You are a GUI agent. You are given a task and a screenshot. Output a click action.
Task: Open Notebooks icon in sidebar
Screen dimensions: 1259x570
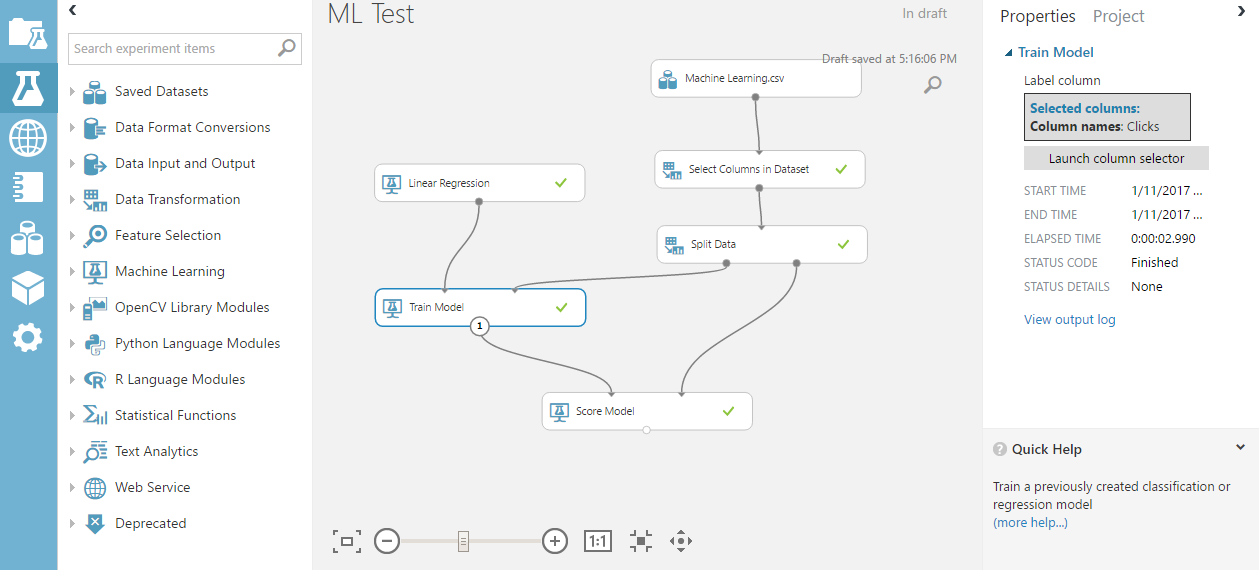(x=28, y=187)
